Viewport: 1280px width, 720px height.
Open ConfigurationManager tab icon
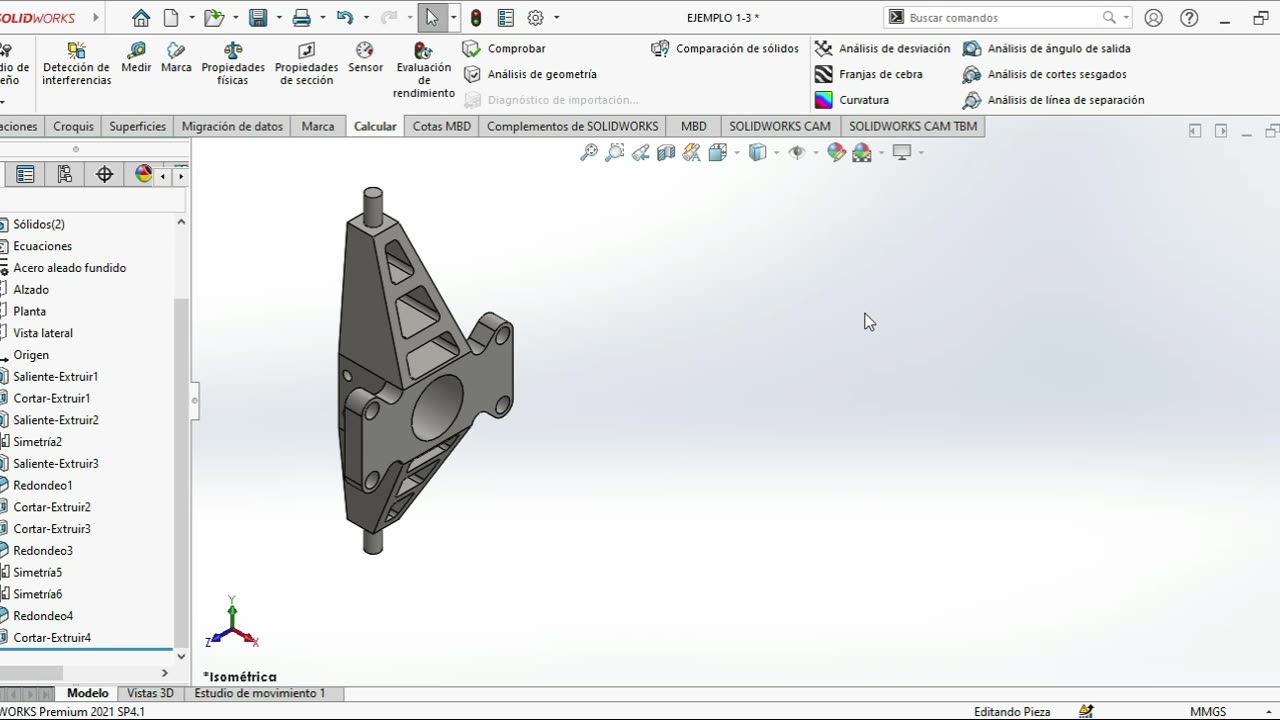pos(65,174)
